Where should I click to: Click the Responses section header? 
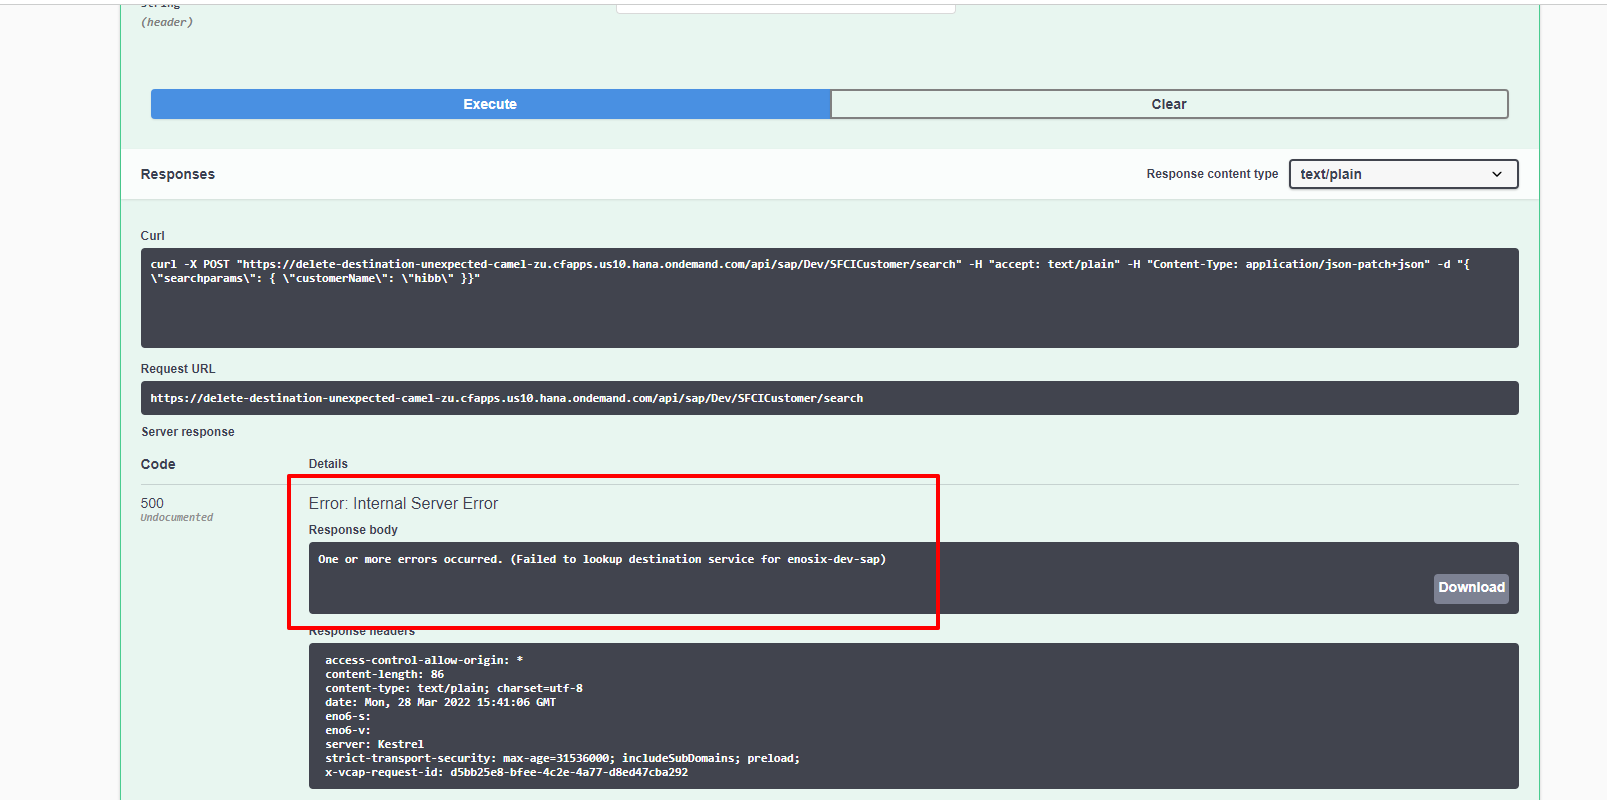click(x=178, y=174)
